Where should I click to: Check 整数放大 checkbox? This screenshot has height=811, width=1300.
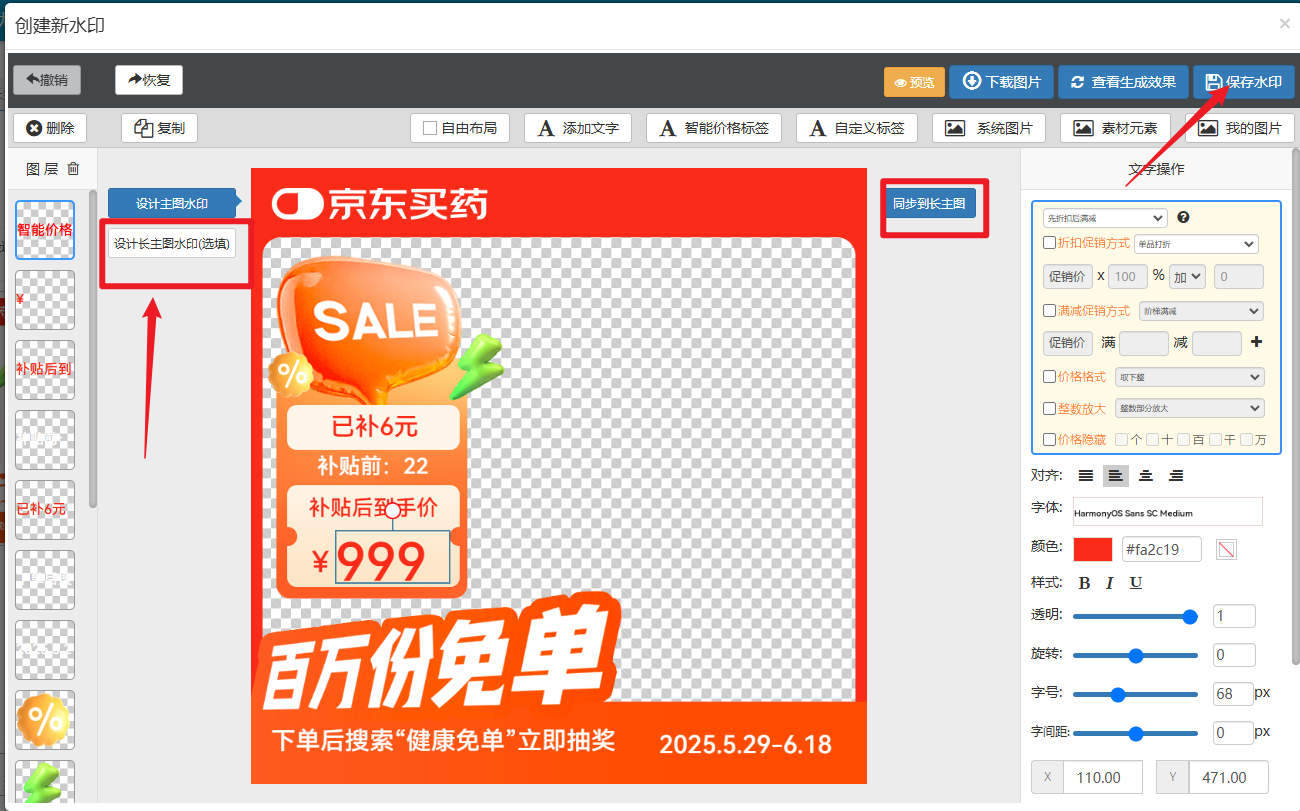[1050, 408]
